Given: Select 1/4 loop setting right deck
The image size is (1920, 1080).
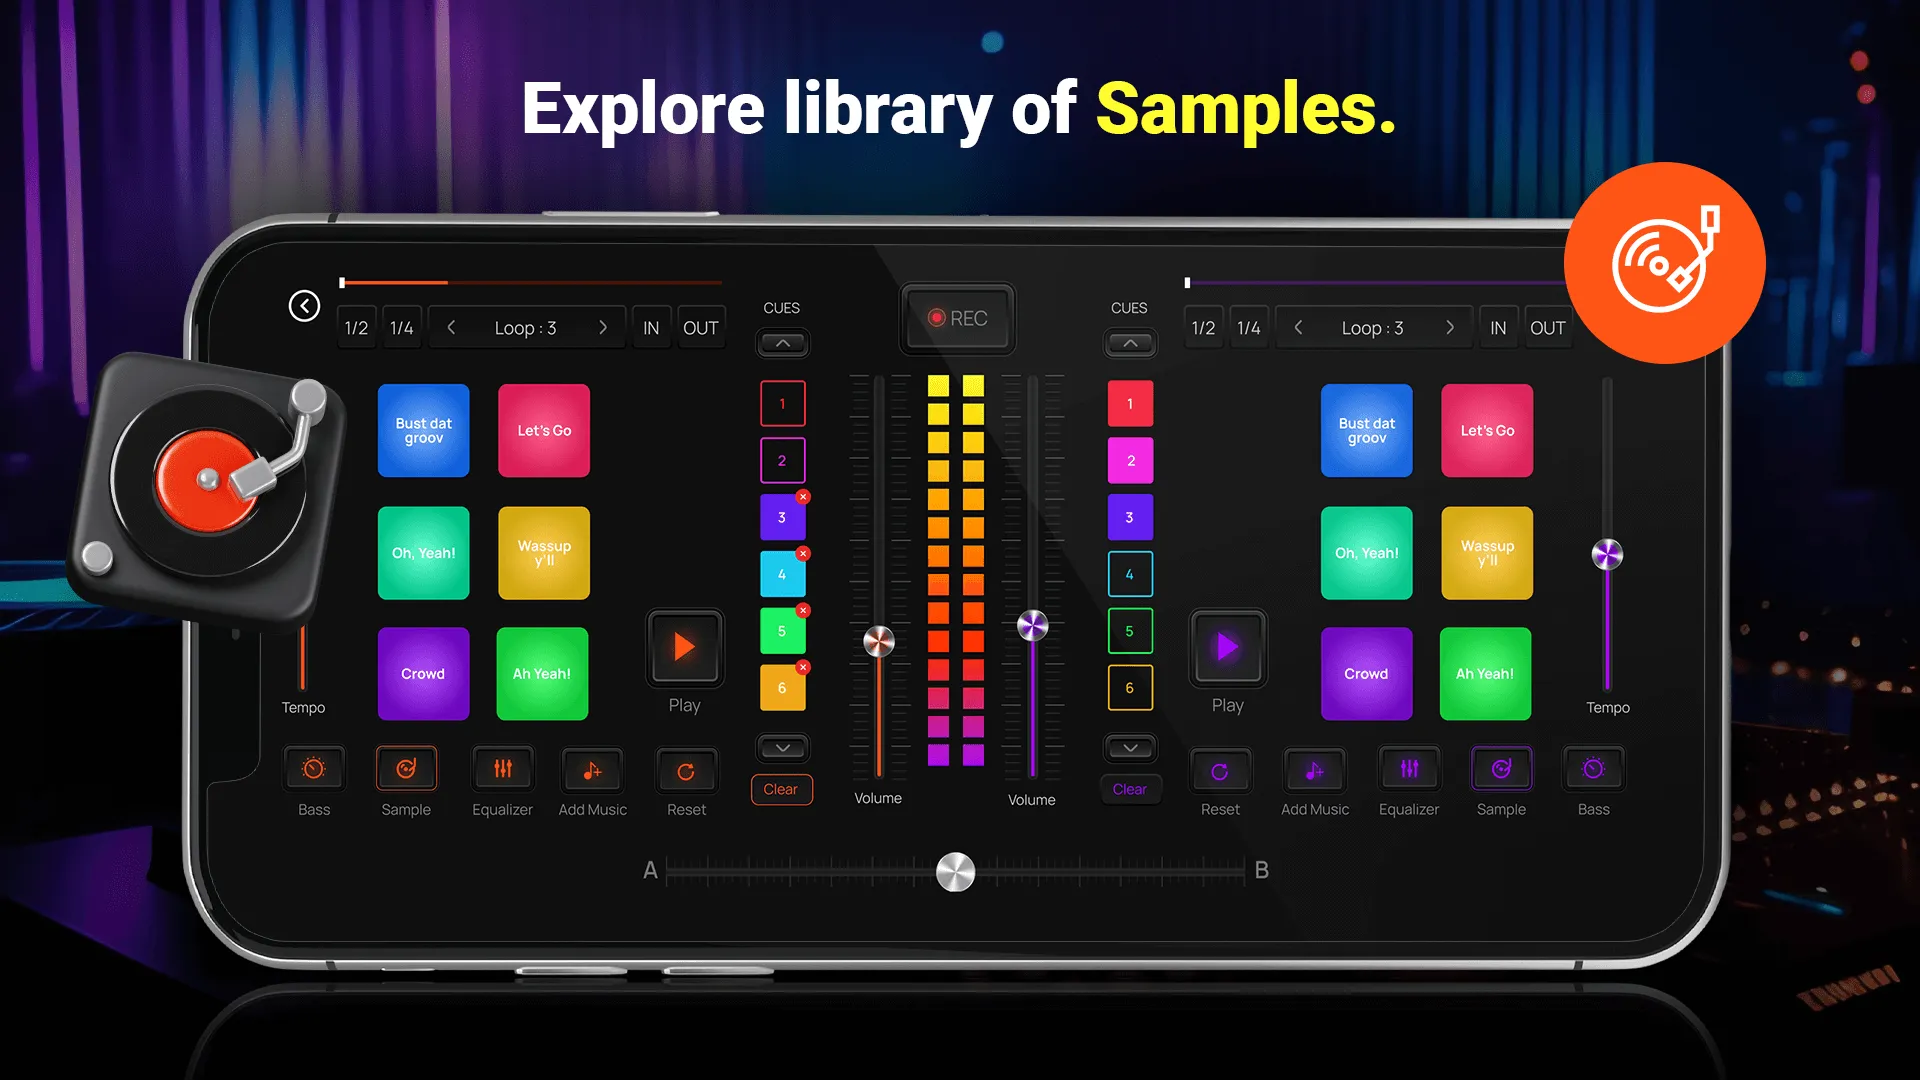Looking at the screenshot, I should [x=1249, y=327].
